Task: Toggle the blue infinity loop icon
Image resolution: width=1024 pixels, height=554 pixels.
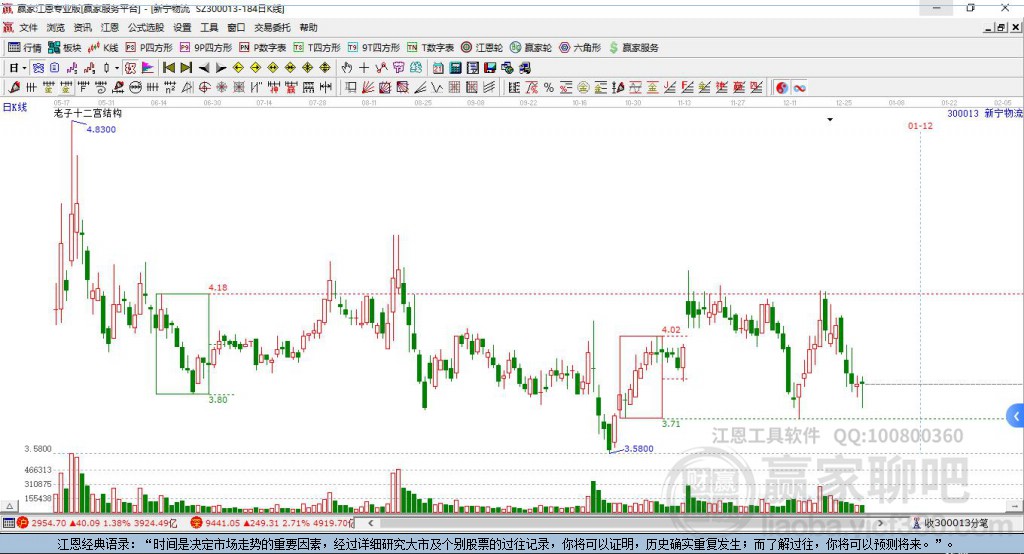Action: click(800, 87)
